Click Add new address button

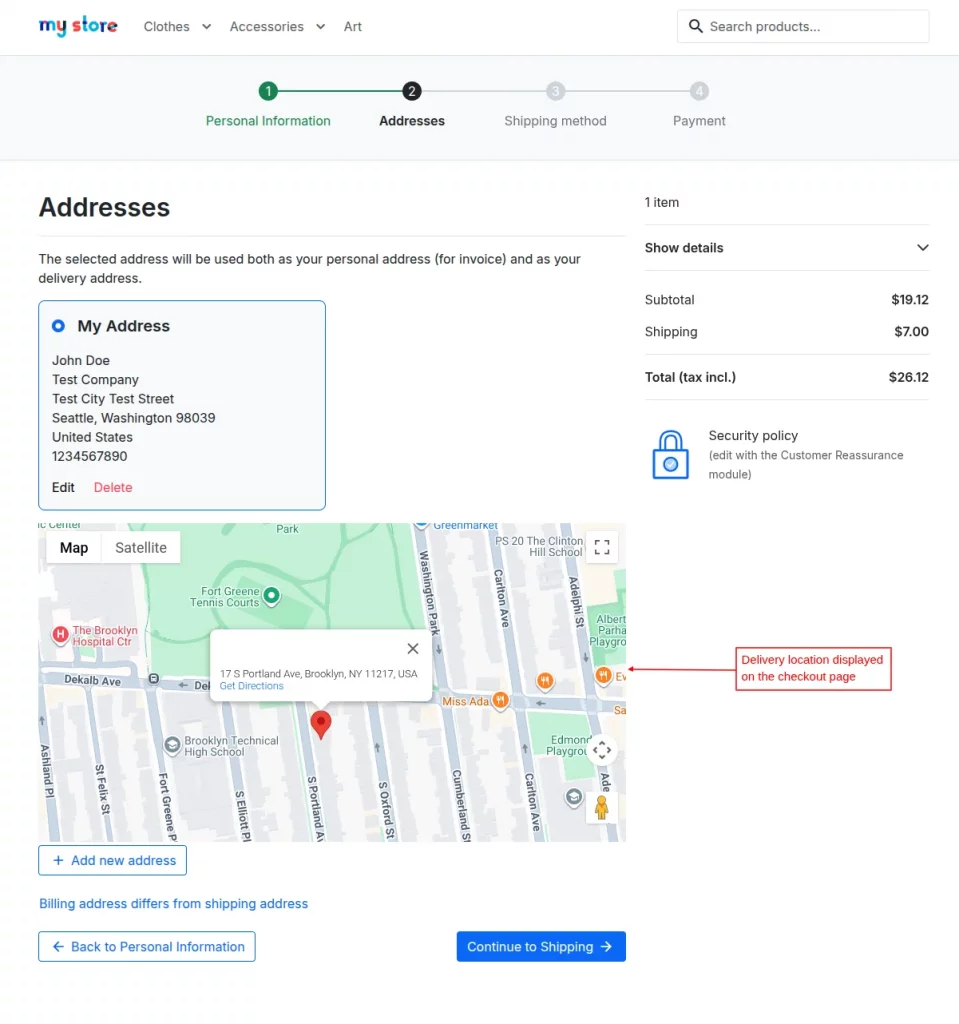coord(112,861)
